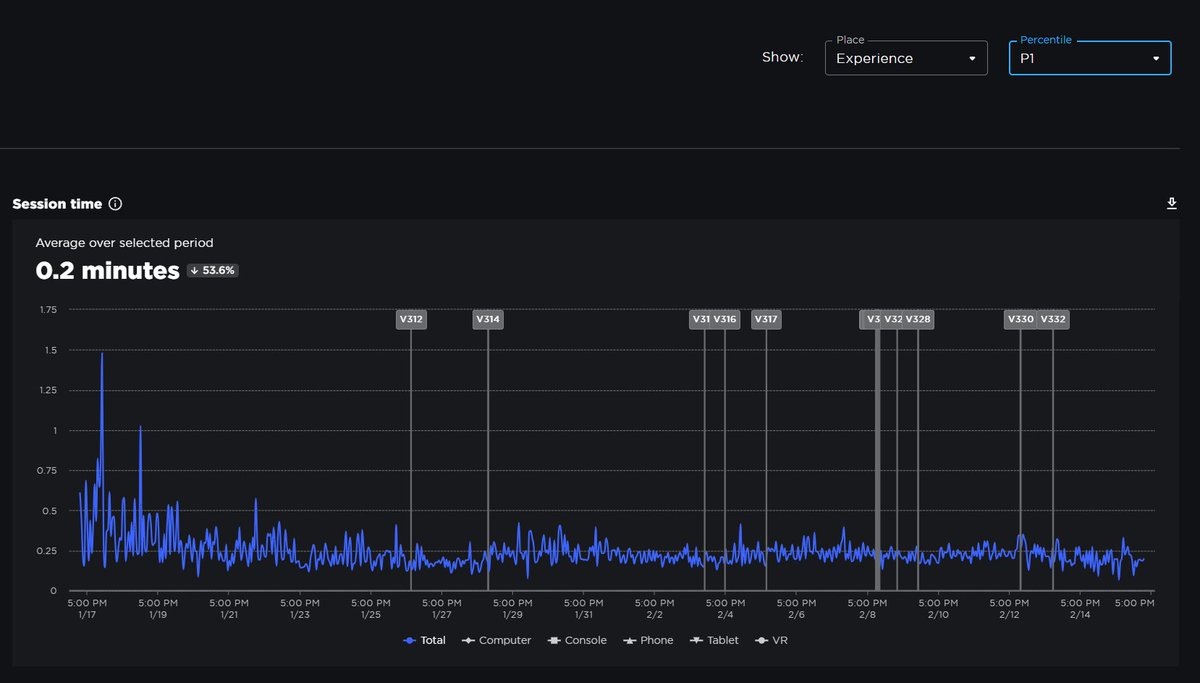The width and height of the screenshot is (1200, 683).
Task: Click the Session time heading
Action: [57, 204]
